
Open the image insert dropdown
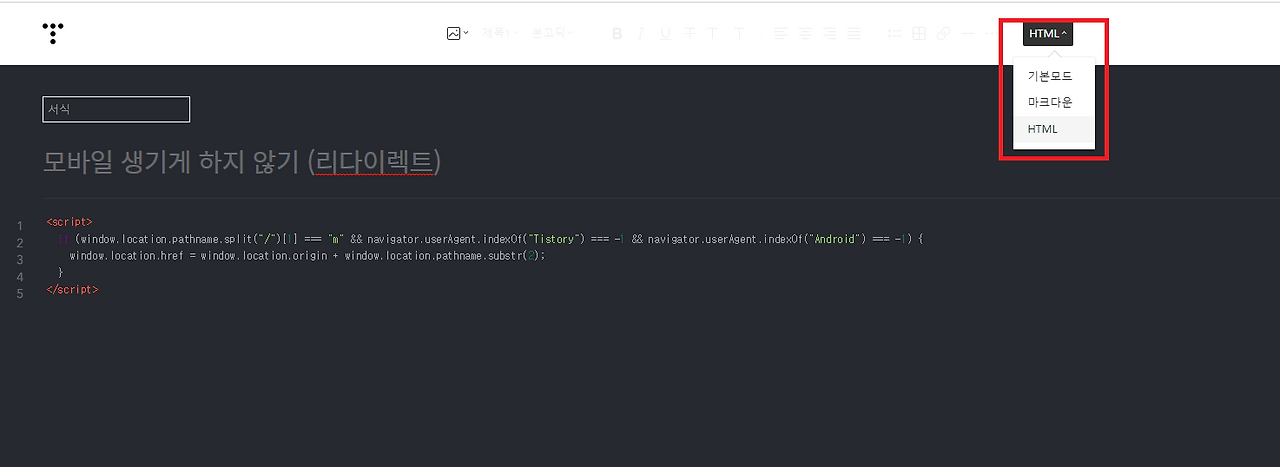(457, 33)
